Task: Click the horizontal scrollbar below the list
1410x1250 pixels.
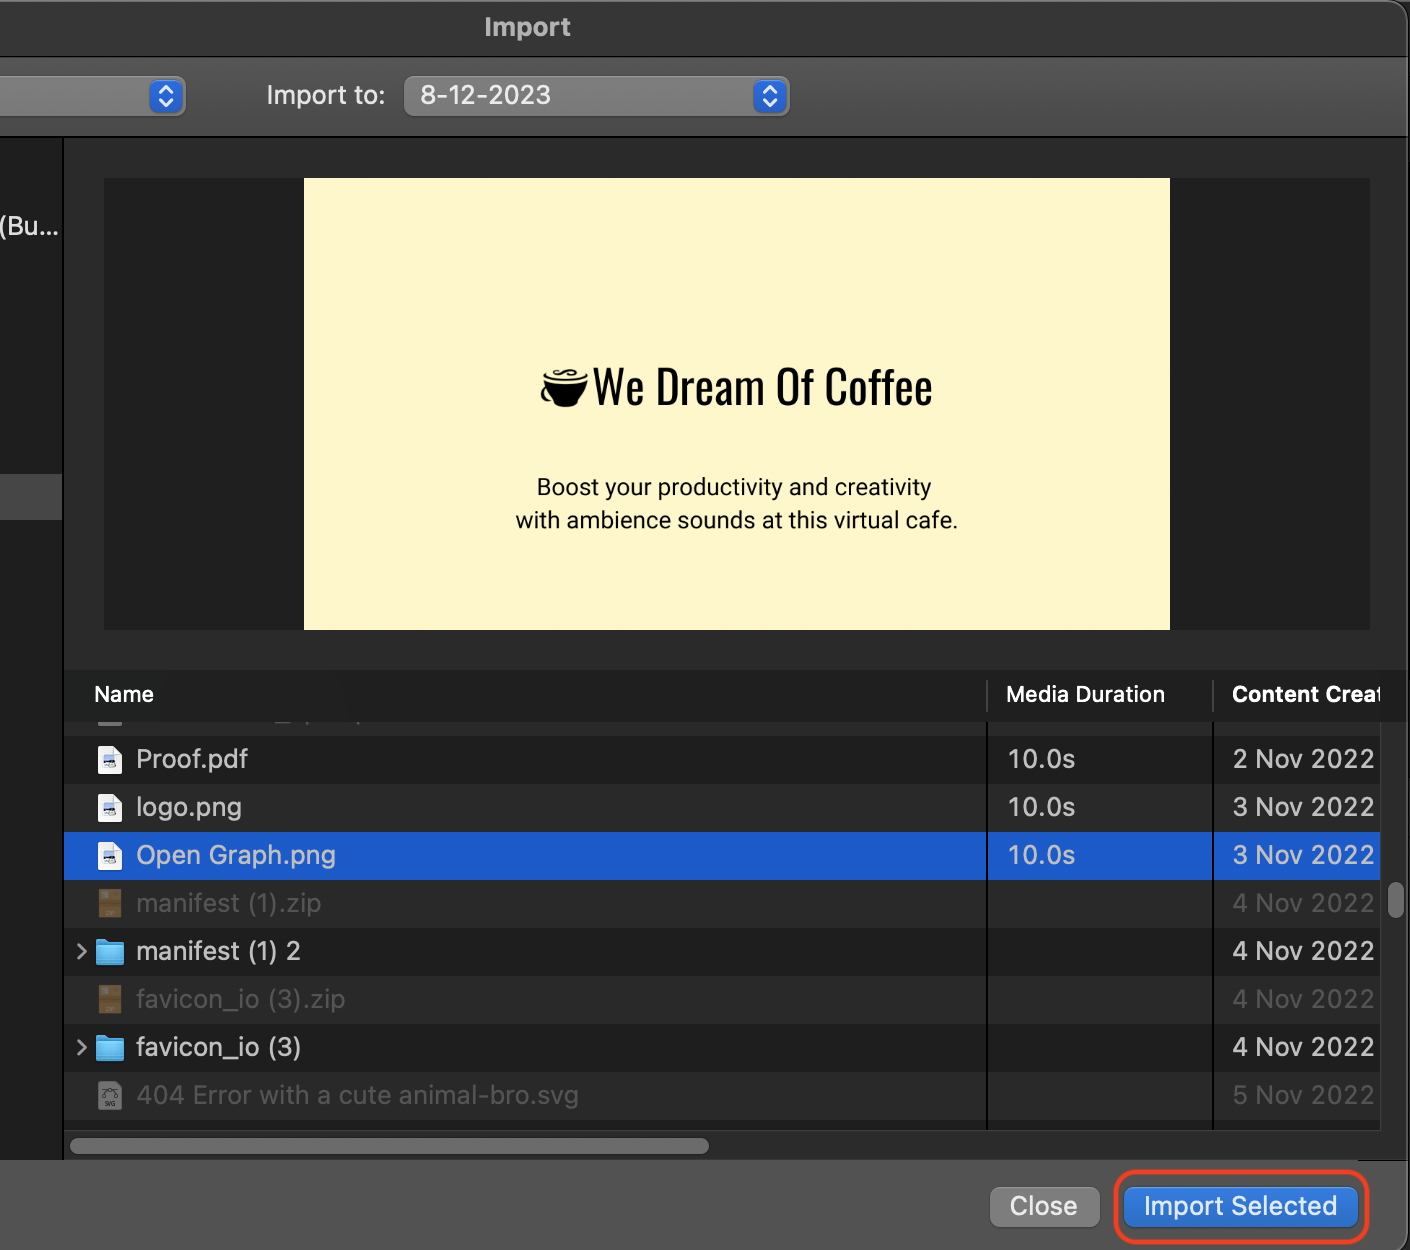Action: [x=389, y=1146]
